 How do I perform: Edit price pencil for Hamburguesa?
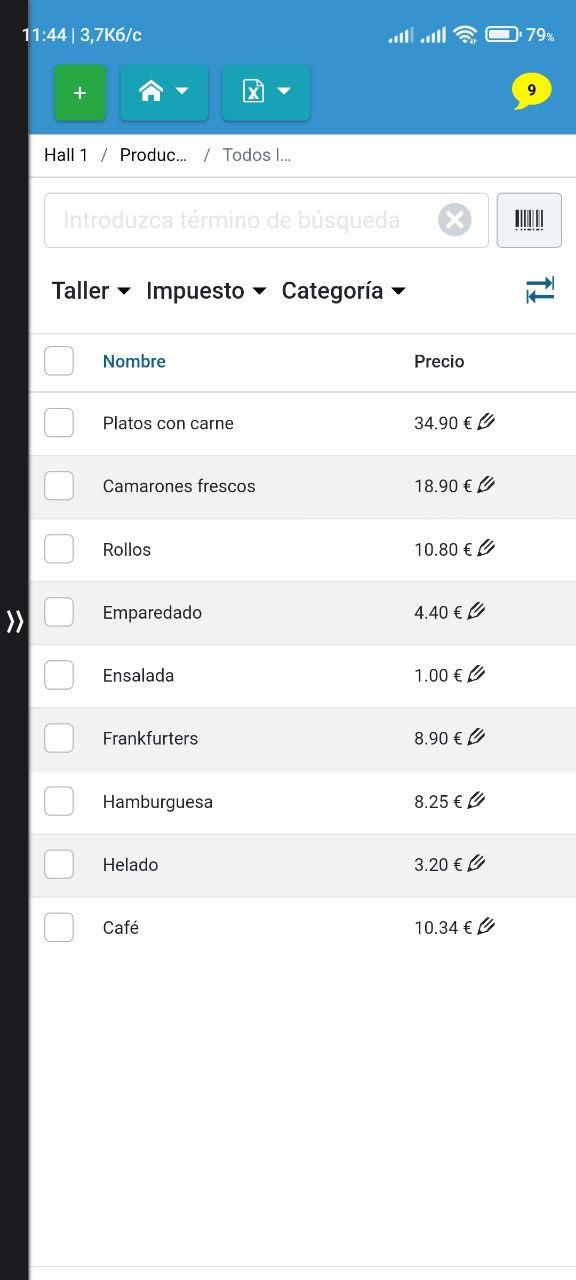coord(476,800)
